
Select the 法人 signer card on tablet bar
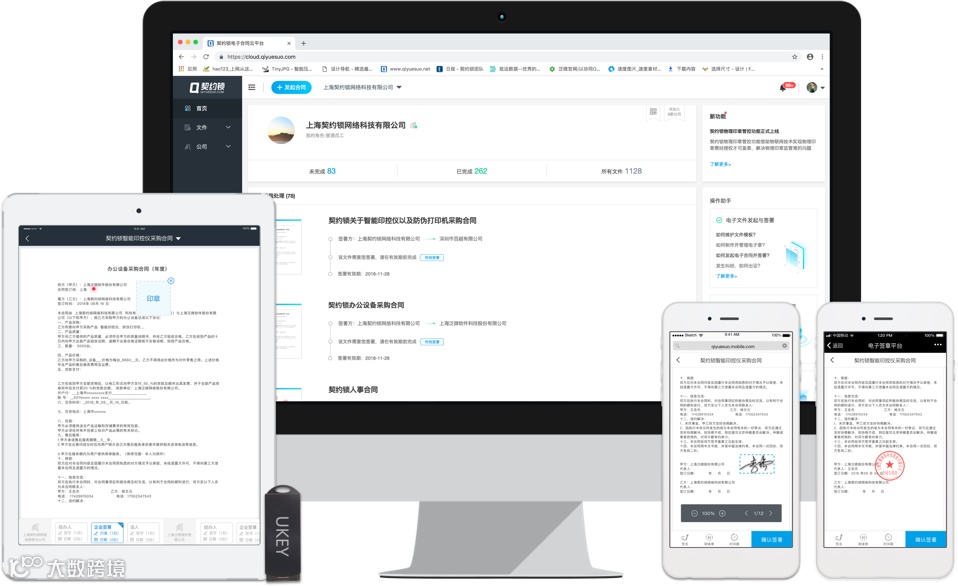[144, 532]
